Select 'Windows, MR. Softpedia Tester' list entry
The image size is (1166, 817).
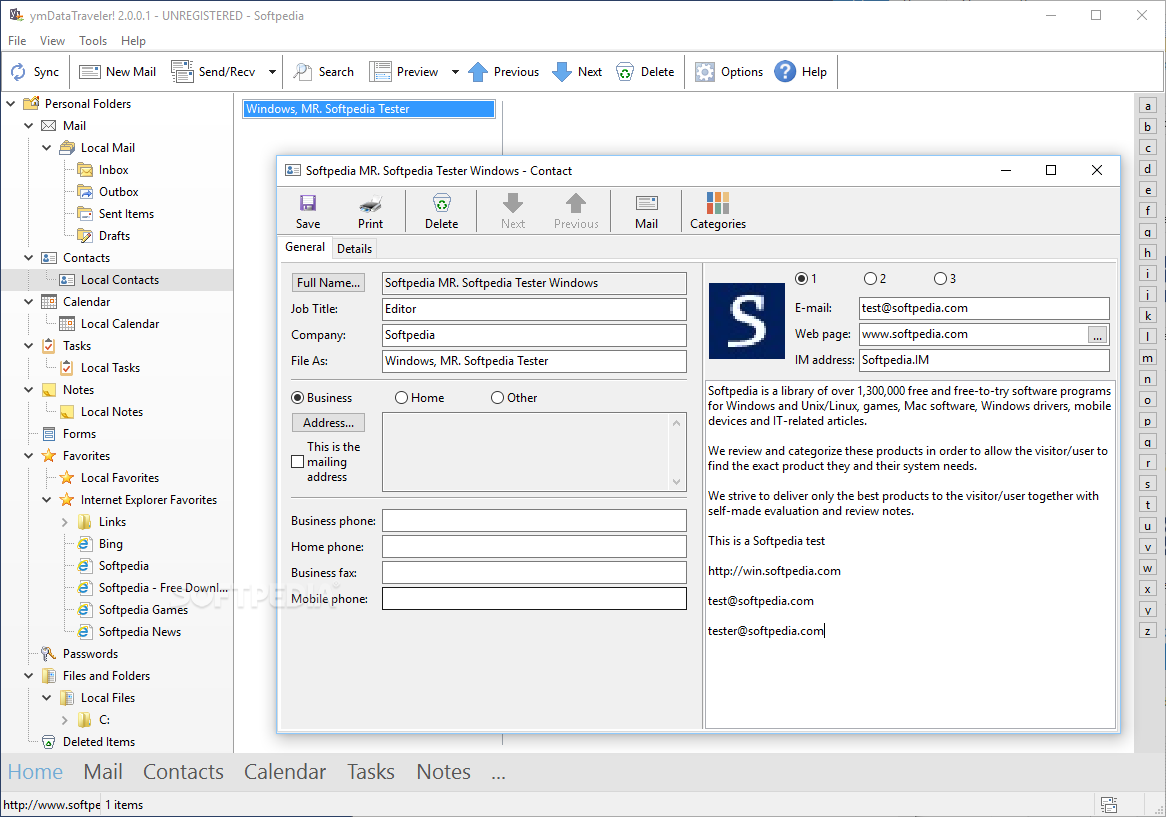pos(369,109)
